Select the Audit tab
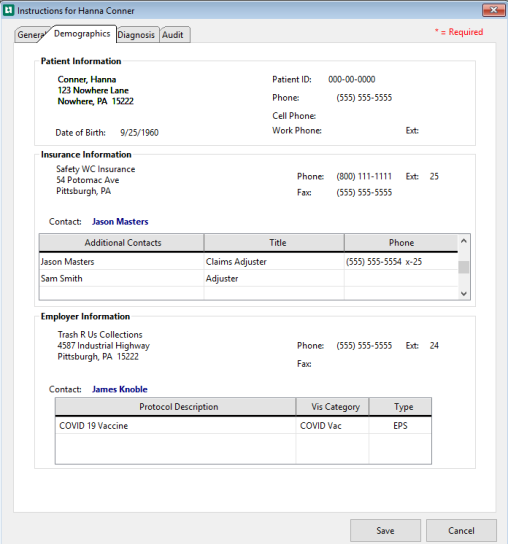 [173, 35]
